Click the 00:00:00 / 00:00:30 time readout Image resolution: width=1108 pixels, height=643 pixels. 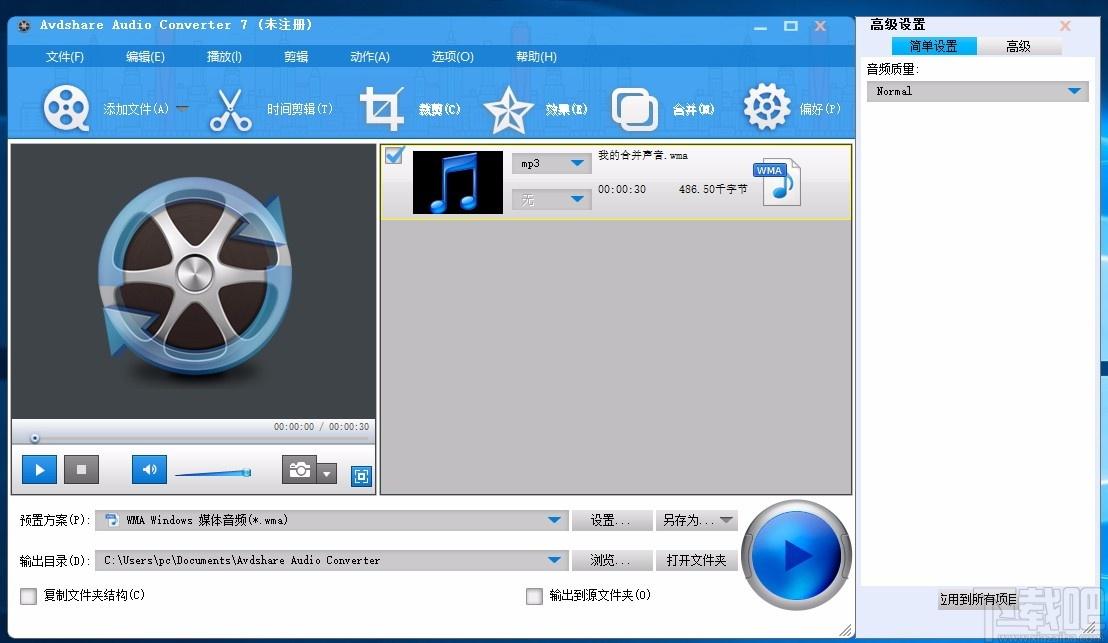[x=322, y=427]
